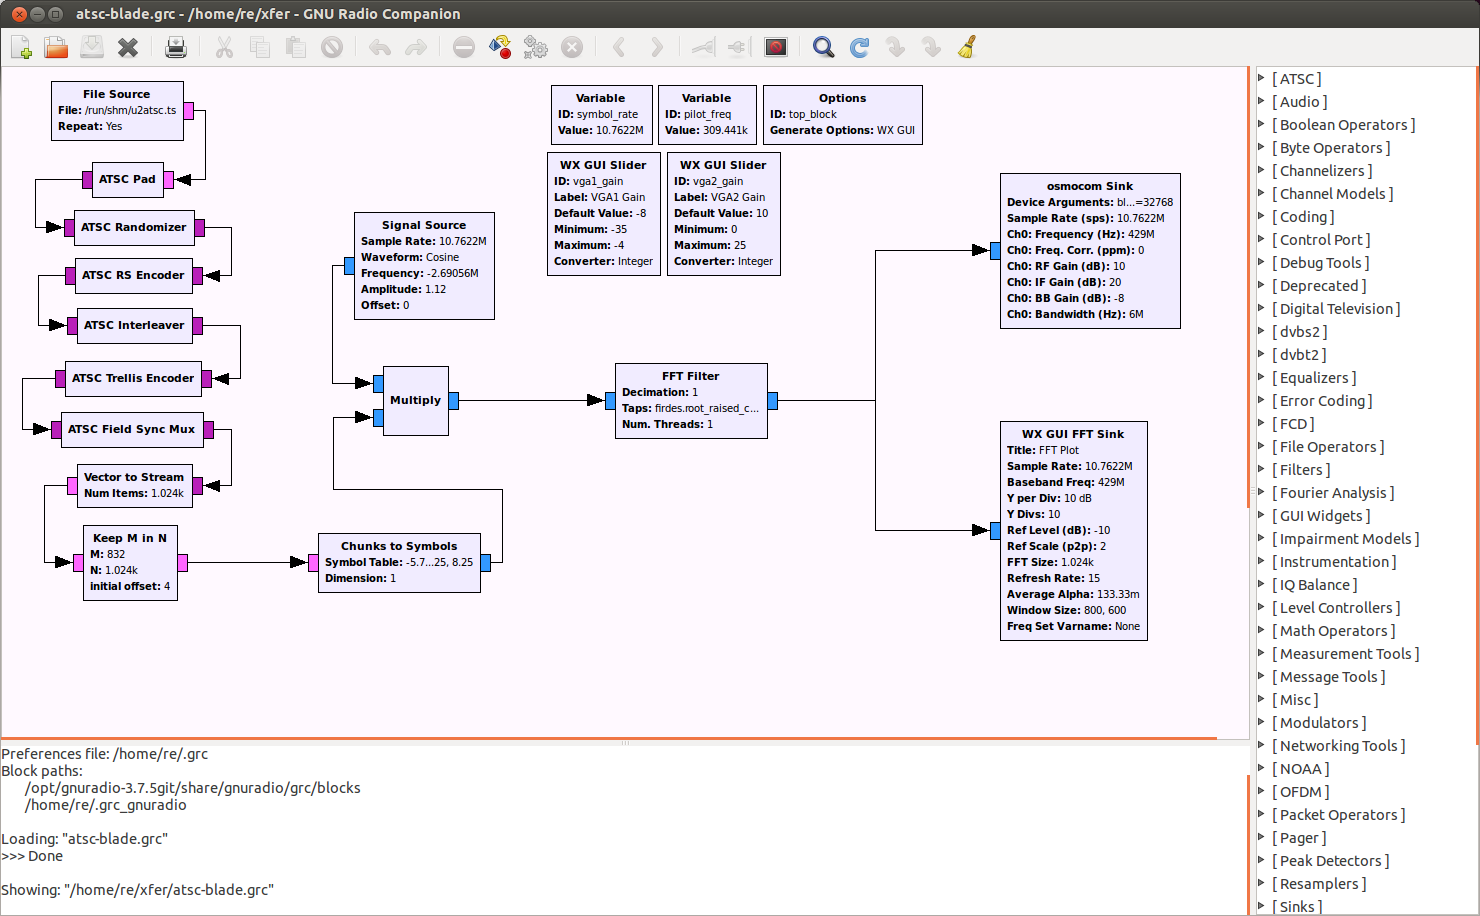Select the Digital Television category

pyautogui.click(x=1336, y=309)
